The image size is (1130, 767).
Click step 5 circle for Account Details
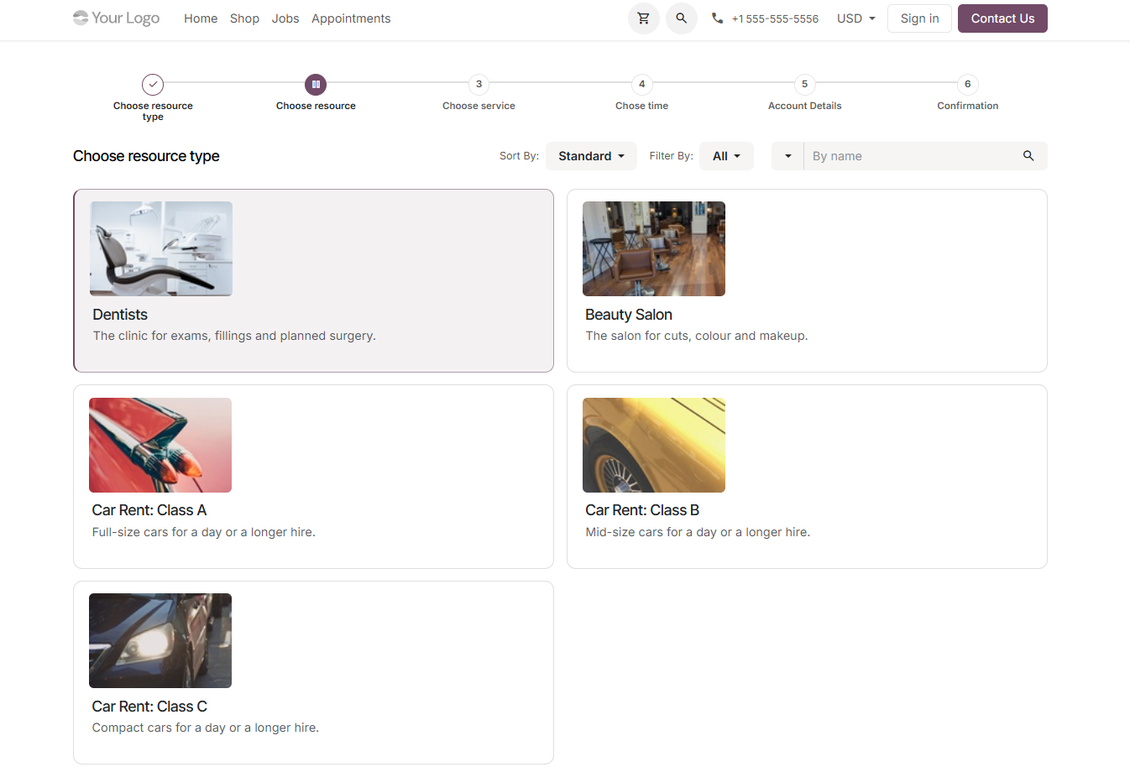pyautogui.click(x=804, y=84)
